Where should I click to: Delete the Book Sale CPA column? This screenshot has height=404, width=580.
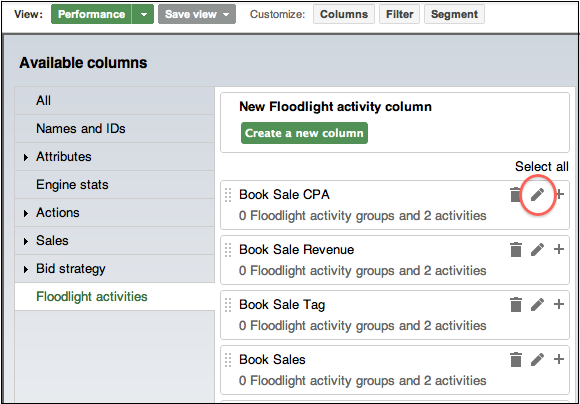(x=515, y=195)
